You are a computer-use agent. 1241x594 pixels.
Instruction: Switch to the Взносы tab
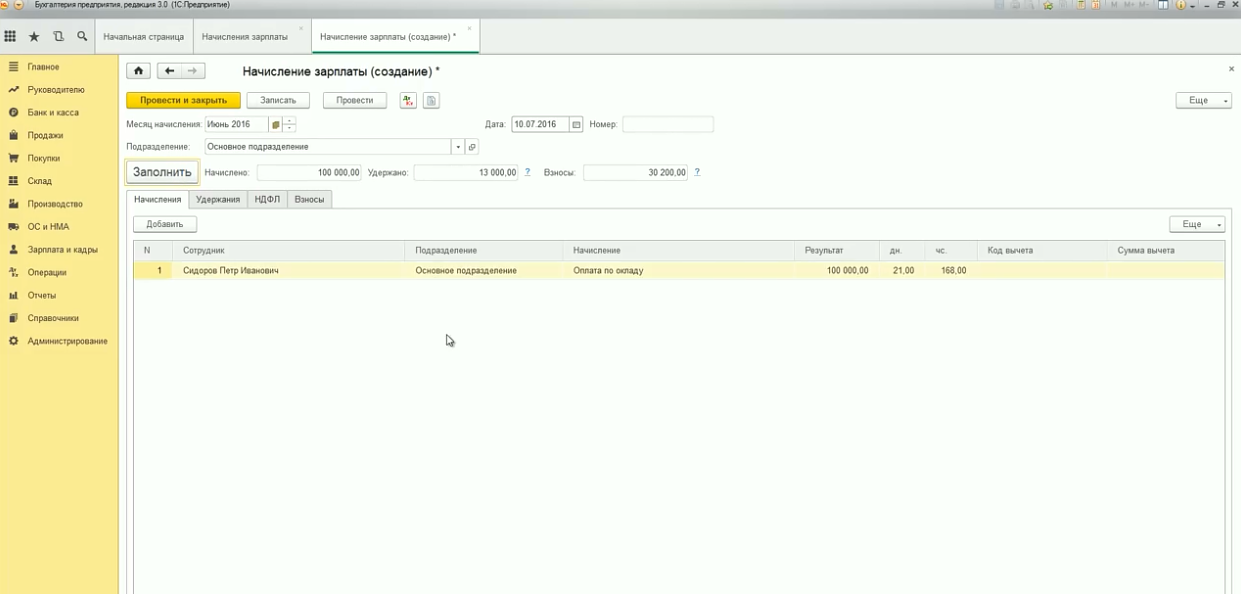(x=309, y=199)
